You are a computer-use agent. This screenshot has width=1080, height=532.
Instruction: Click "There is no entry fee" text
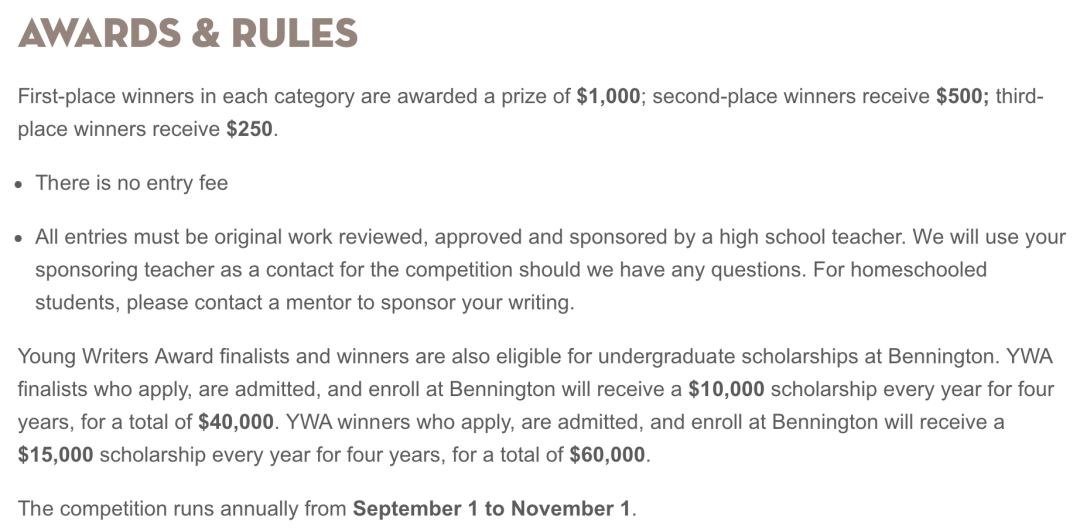click(x=131, y=183)
